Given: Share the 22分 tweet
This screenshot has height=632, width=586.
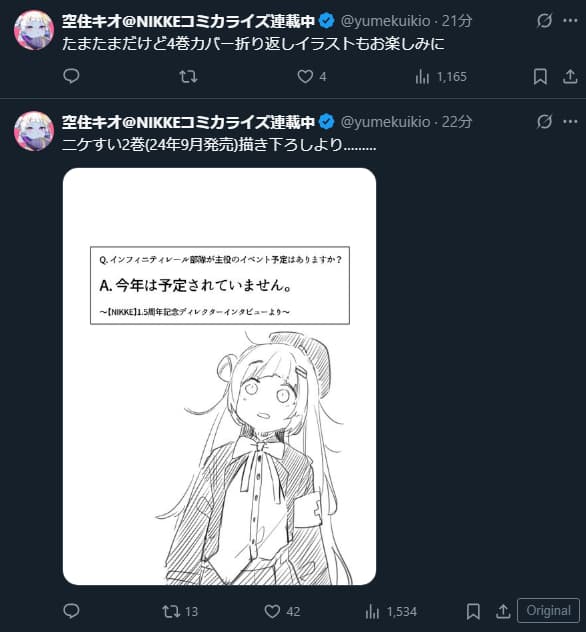Looking at the screenshot, I should (x=503, y=611).
